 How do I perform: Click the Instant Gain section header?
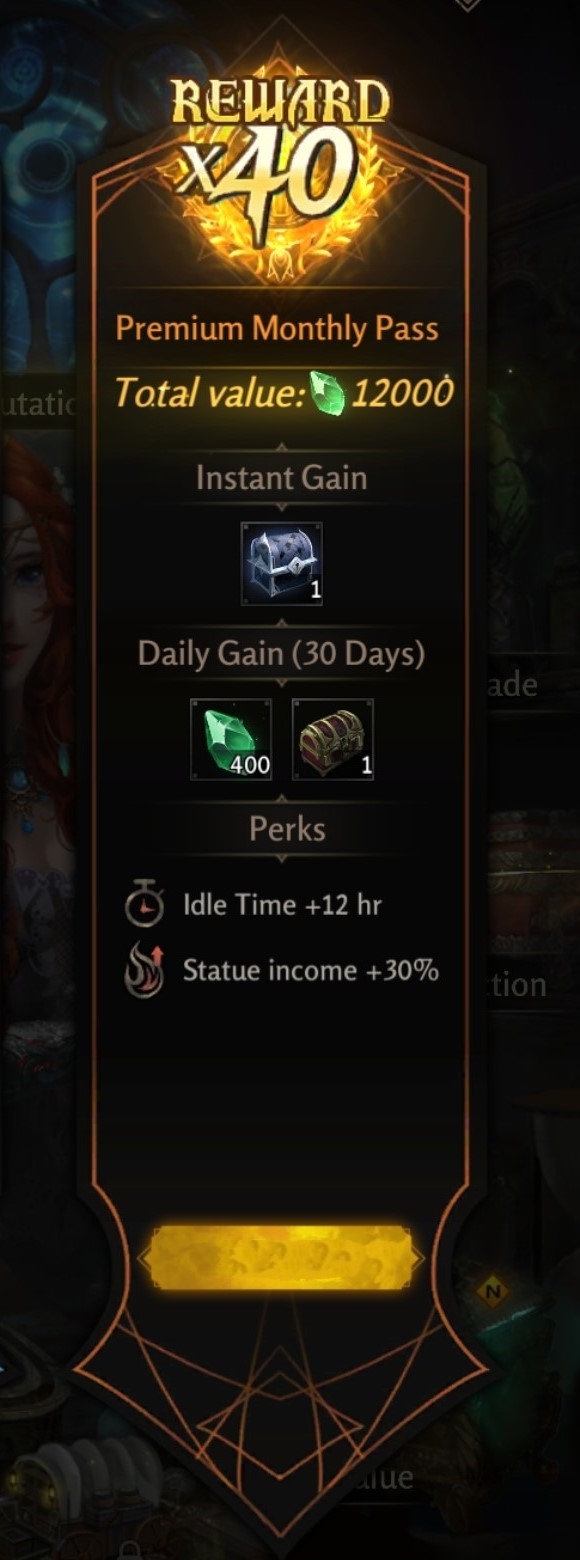[x=281, y=478]
